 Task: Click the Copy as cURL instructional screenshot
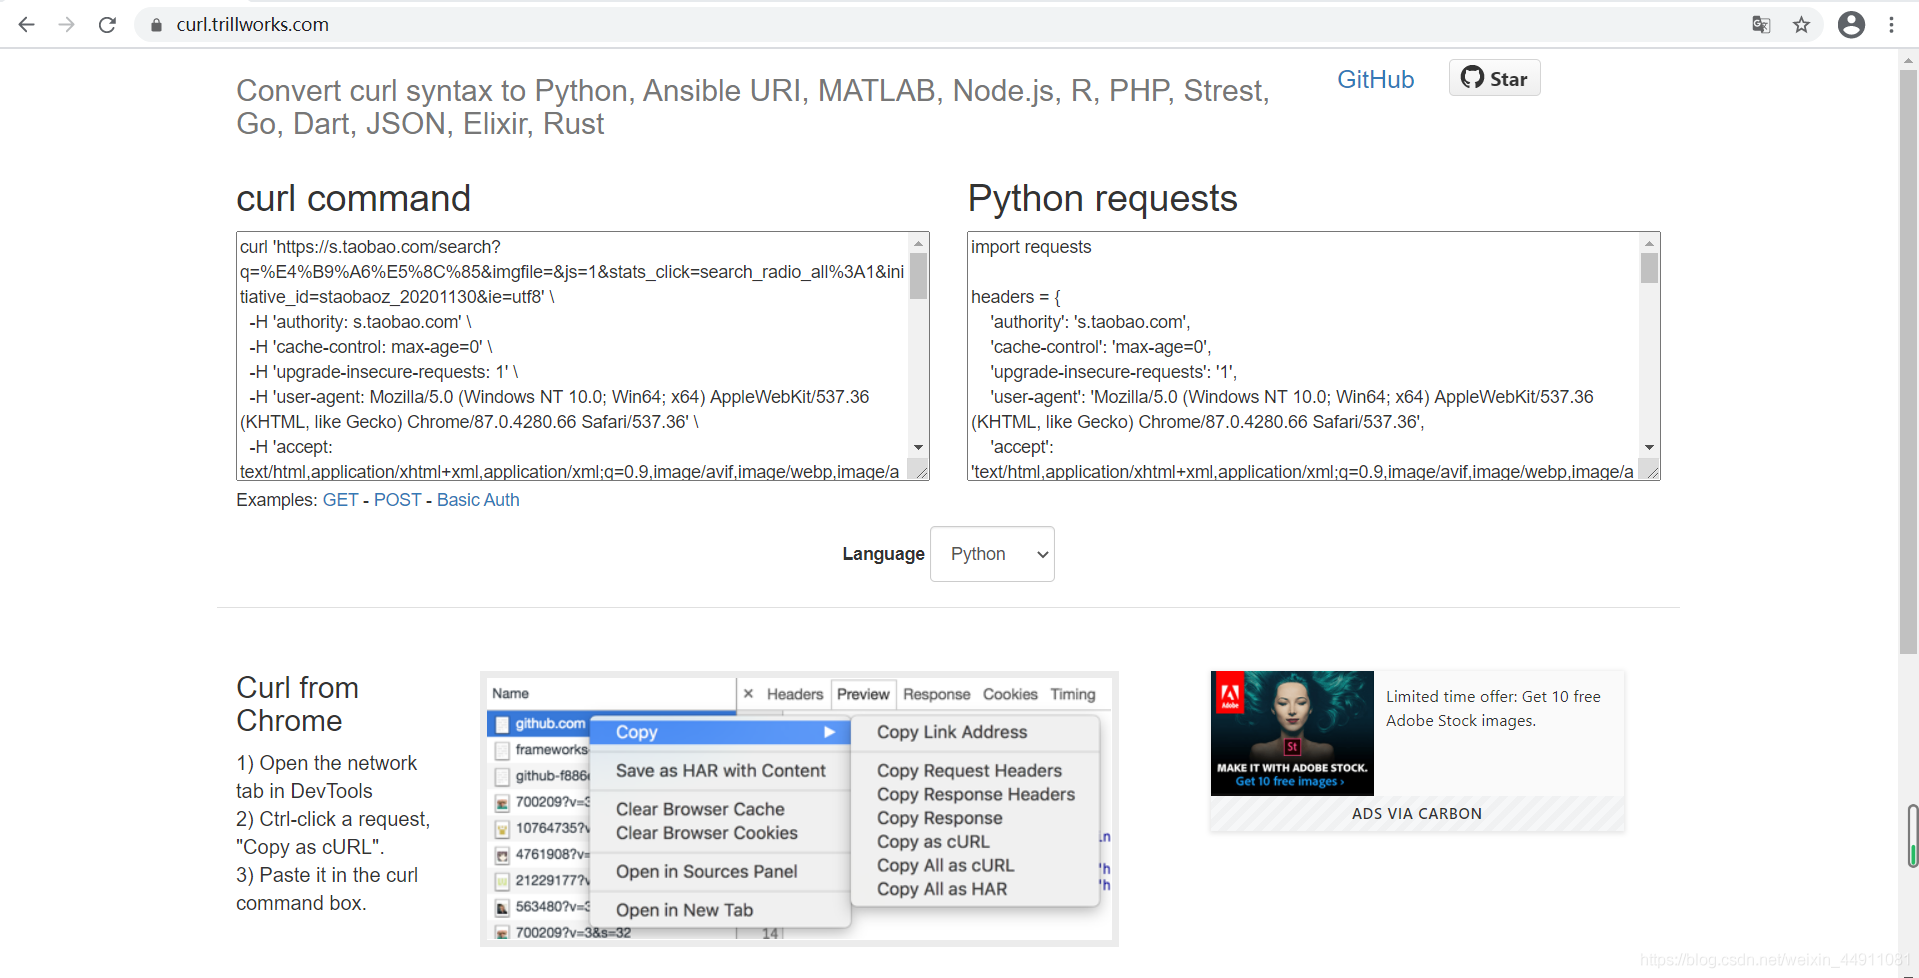(x=799, y=809)
